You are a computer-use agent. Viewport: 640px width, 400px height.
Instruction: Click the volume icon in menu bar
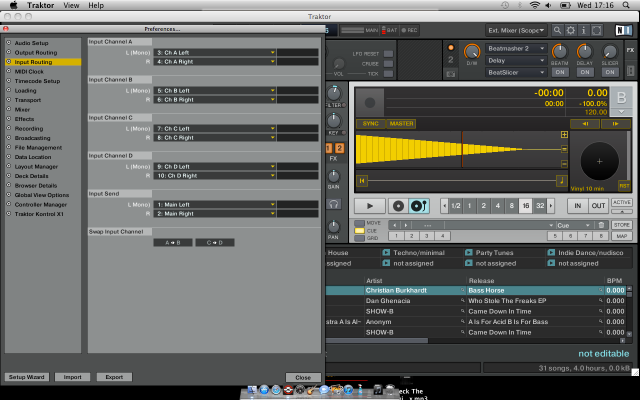(548, 5)
